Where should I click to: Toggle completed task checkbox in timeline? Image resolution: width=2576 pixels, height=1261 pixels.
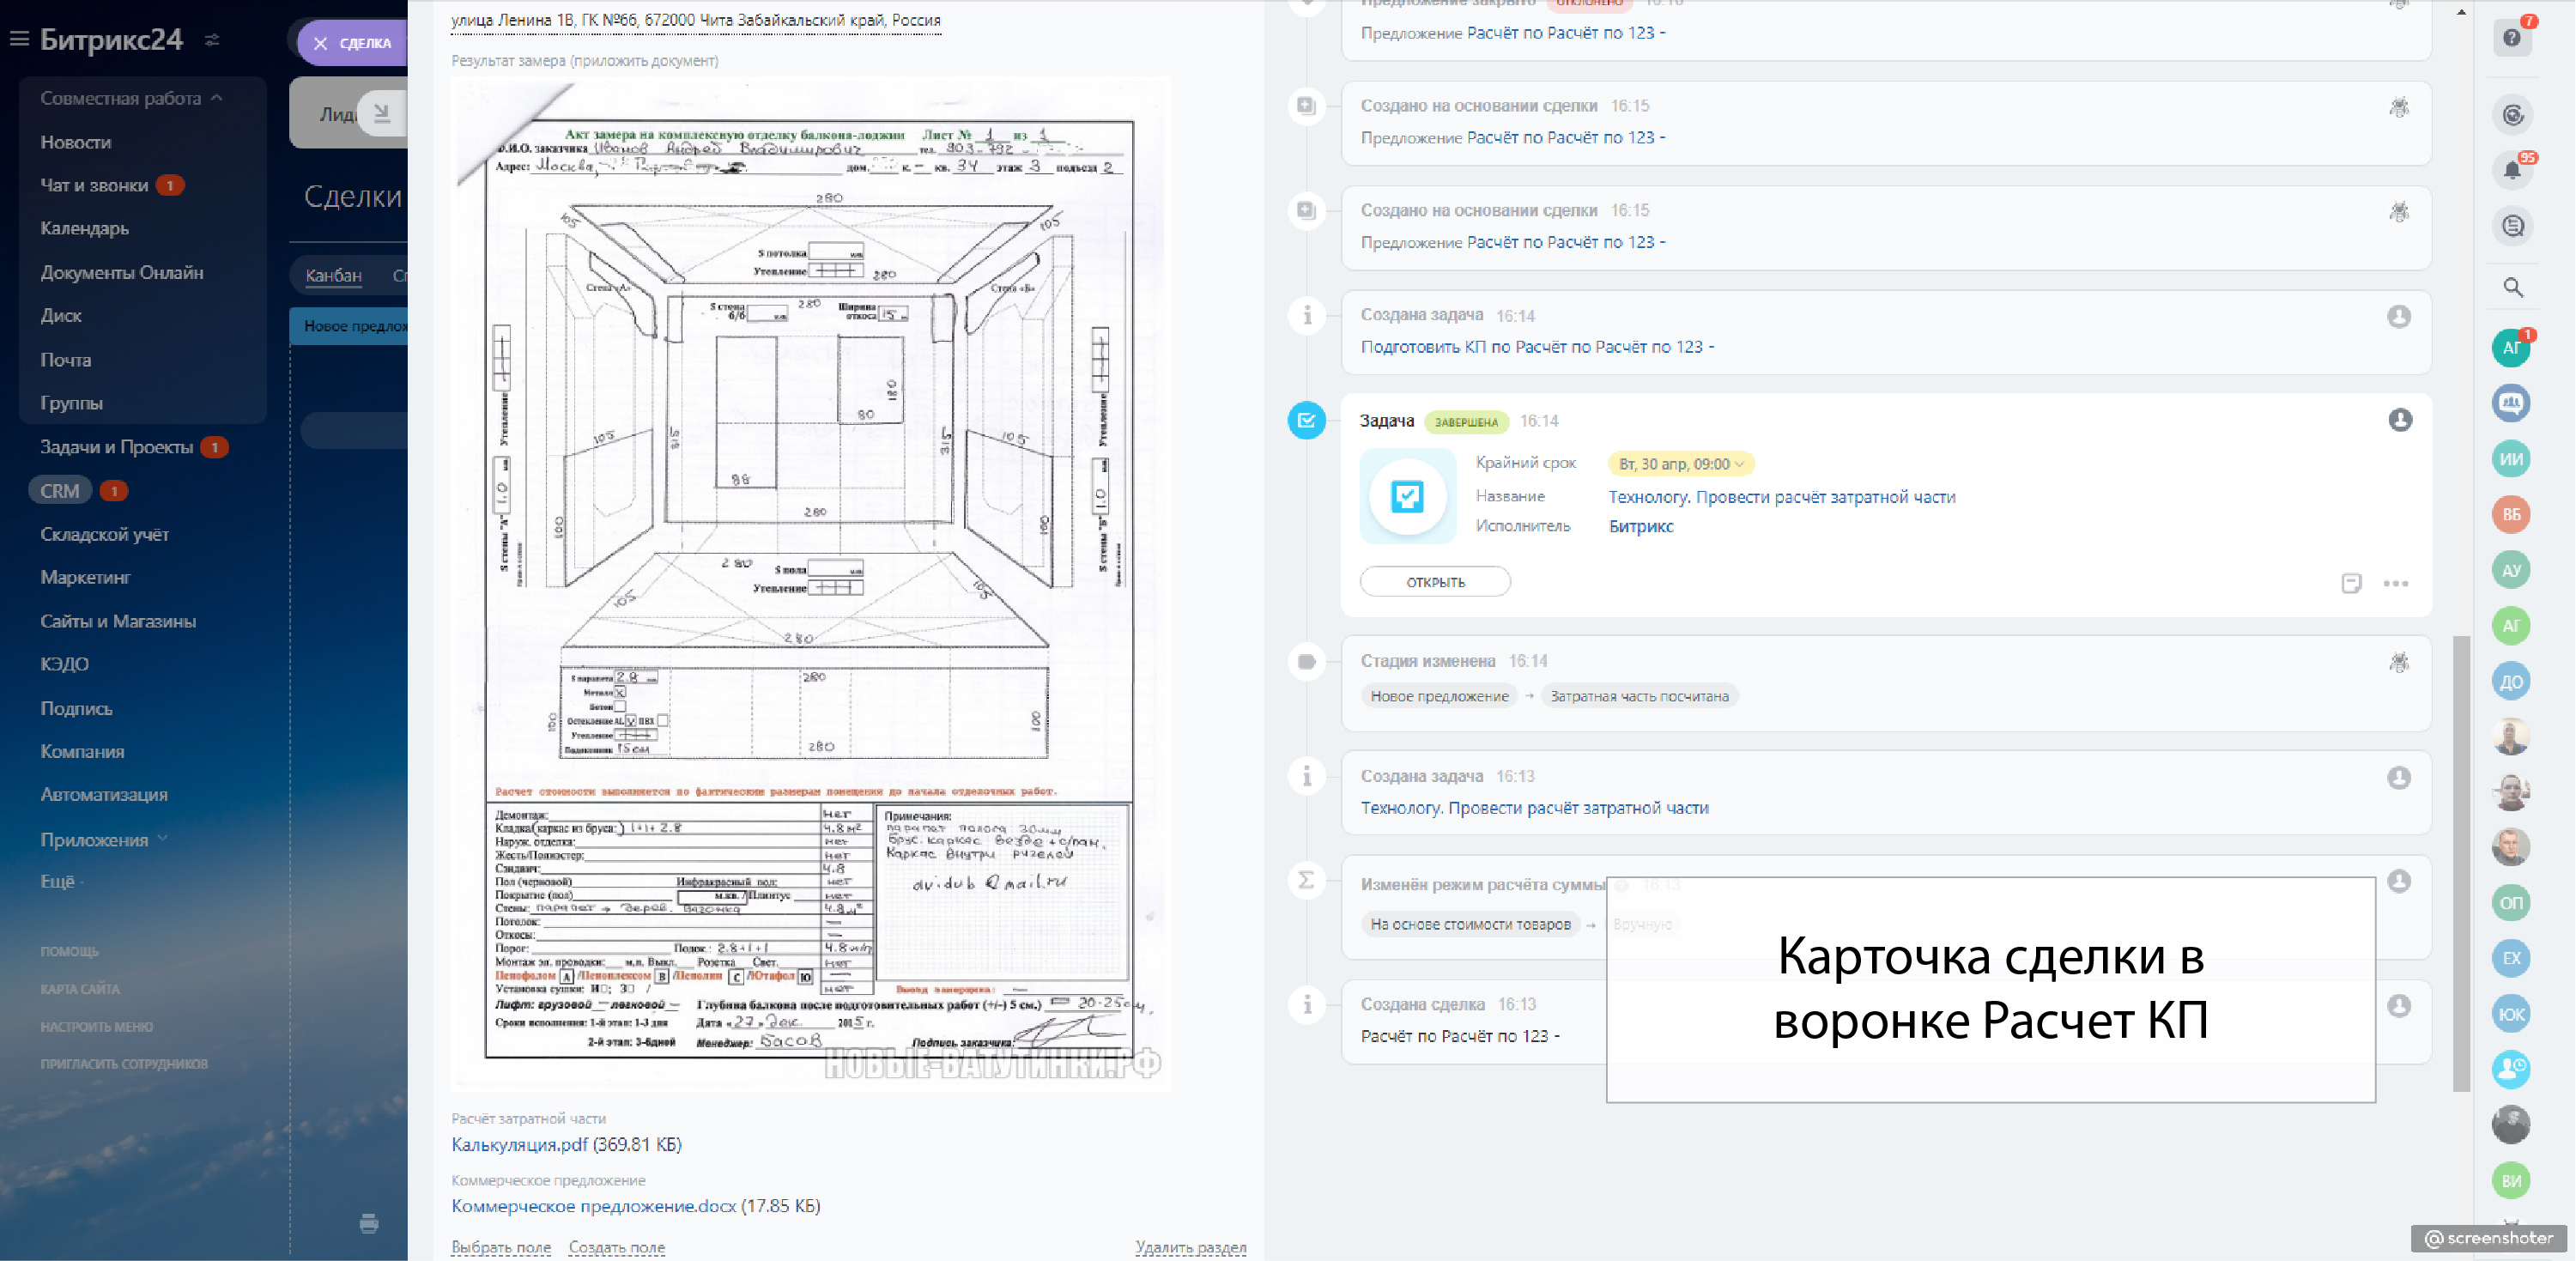point(1306,421)
